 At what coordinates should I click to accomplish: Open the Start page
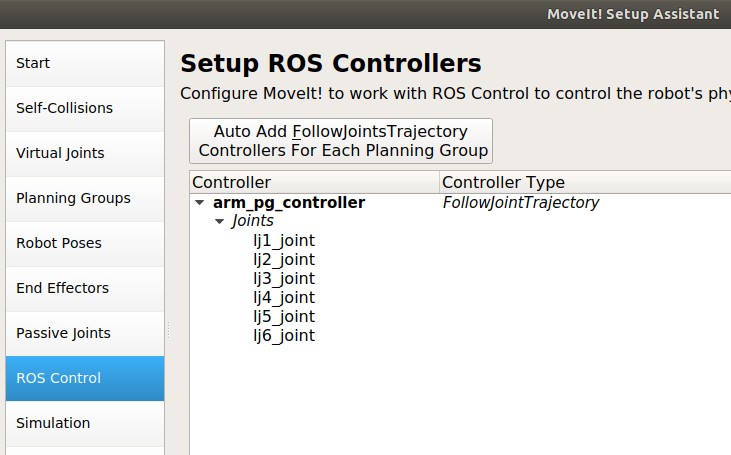(85, 63)
